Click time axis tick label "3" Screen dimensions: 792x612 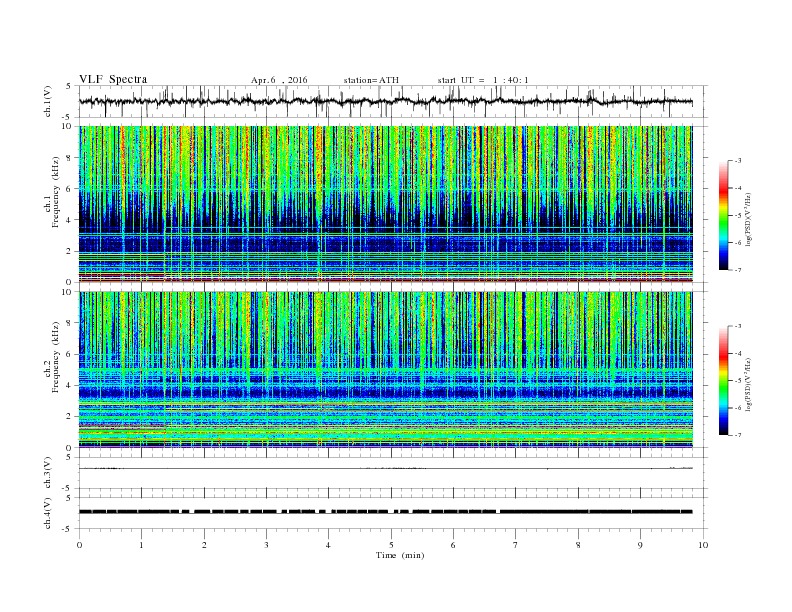[266, 545]
